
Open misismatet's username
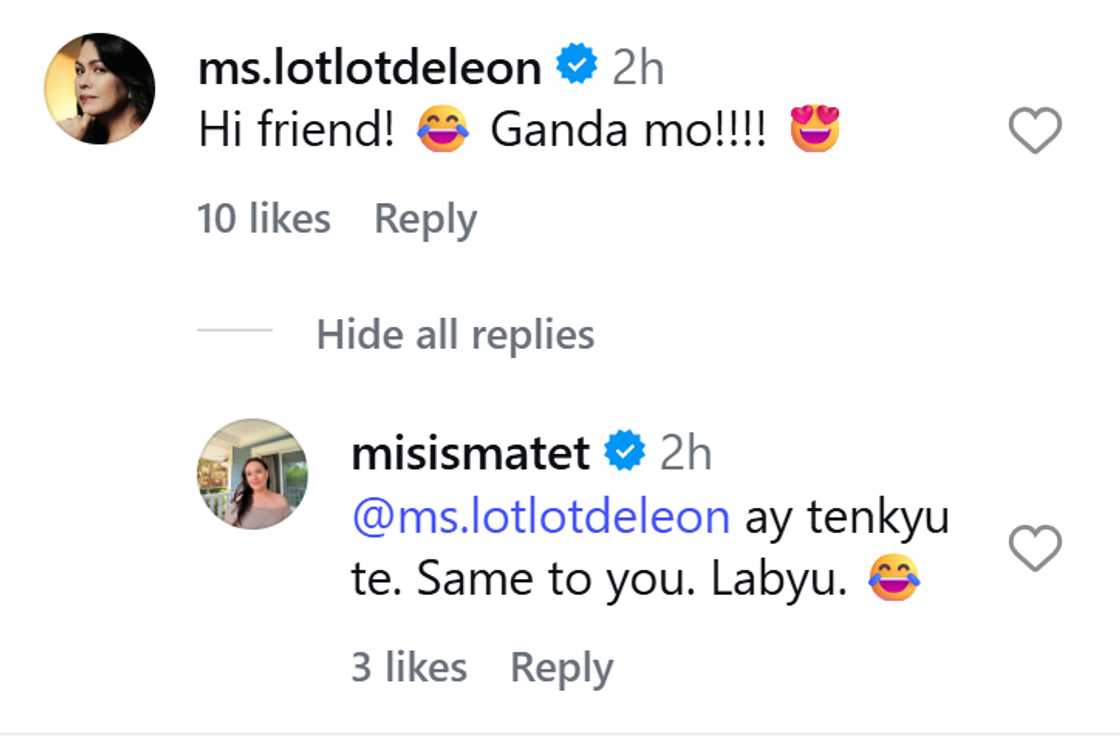(x=470, y=451)
